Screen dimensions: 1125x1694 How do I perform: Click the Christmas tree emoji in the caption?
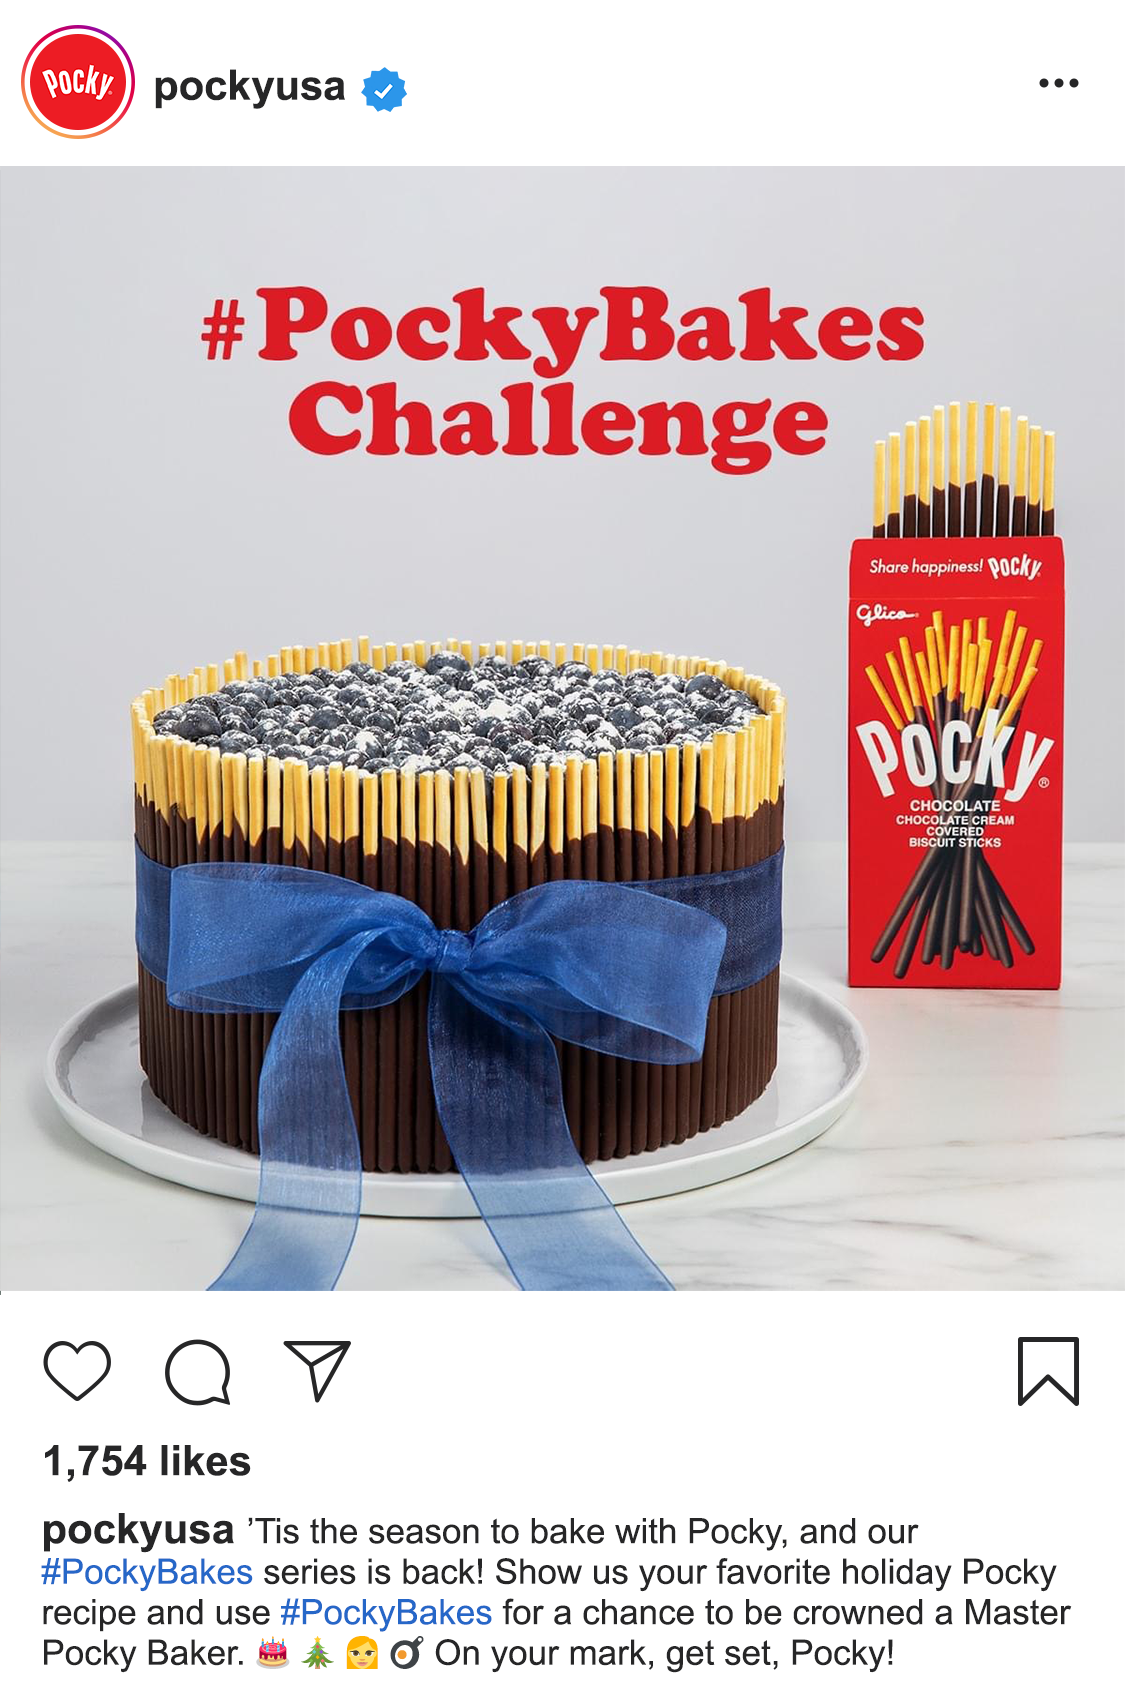[x=317, y=1653]
